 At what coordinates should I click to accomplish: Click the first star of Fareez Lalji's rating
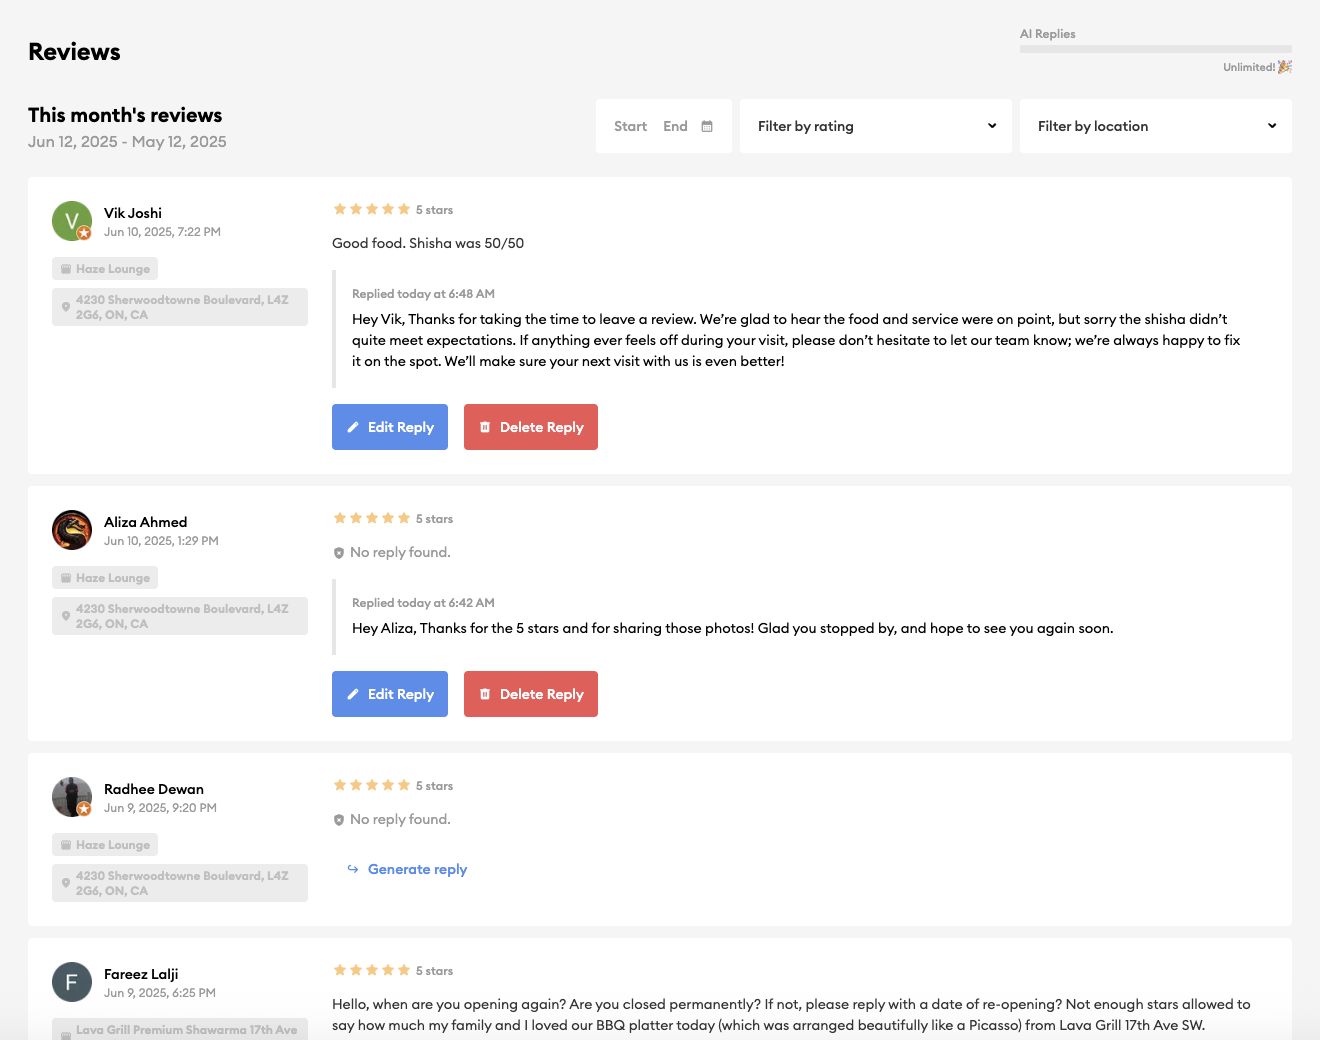(340, 969)
